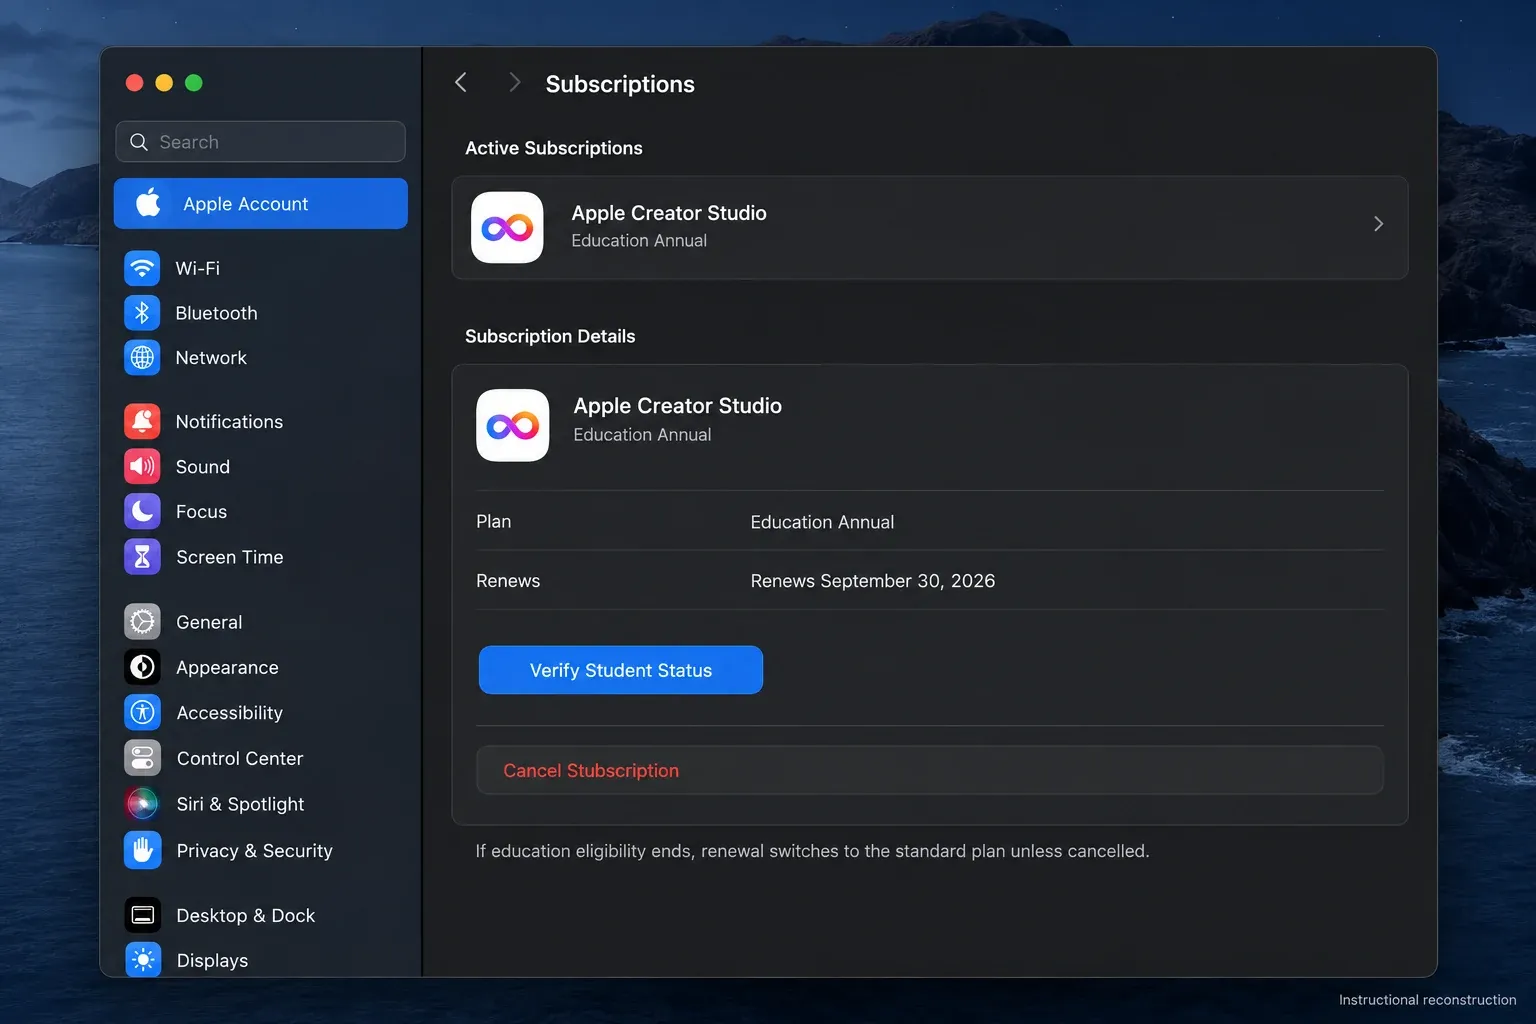The image size is (1536, 1024).
Task: Click the magnifier icon in the Search field
Action: click(139, 142)
